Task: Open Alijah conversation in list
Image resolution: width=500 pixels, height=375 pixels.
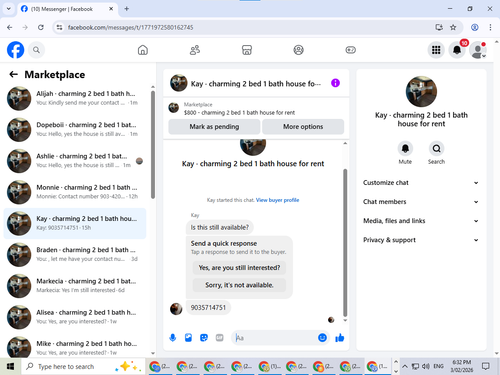Action: pos(75,98)
